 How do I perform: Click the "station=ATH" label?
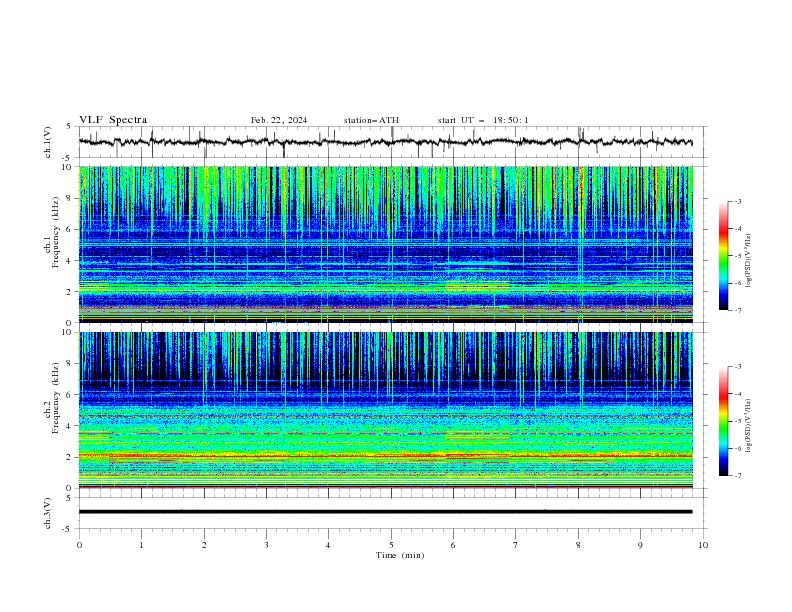click(371, 120)
